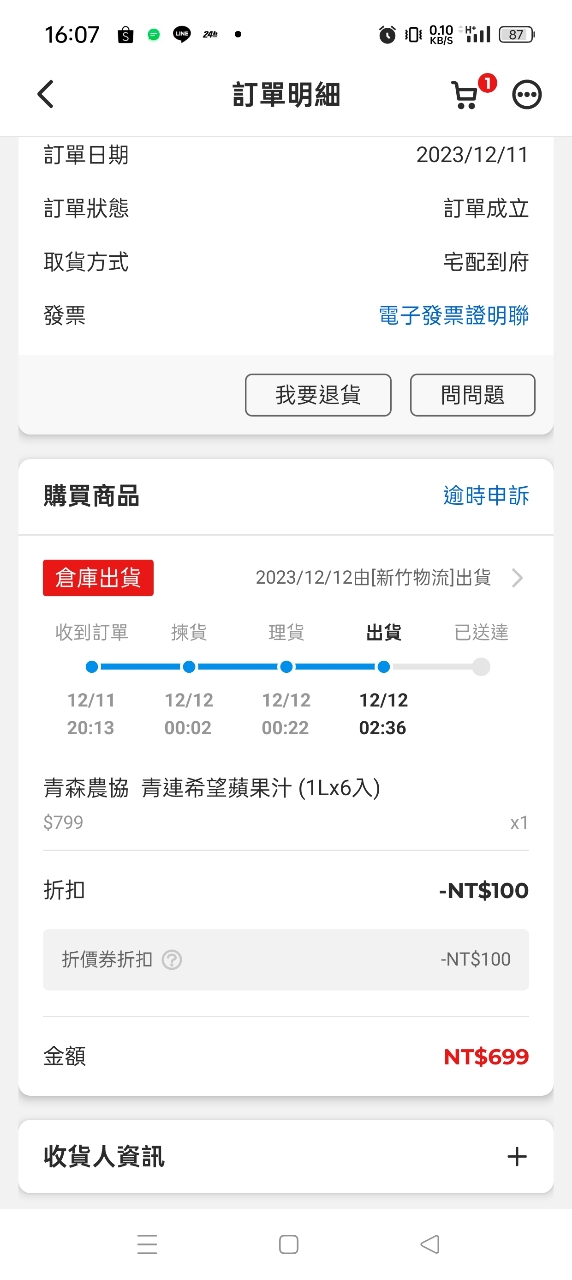The image size is (572, 1280).
Task: Open the 逾時申訴 link
Action: 486,496
